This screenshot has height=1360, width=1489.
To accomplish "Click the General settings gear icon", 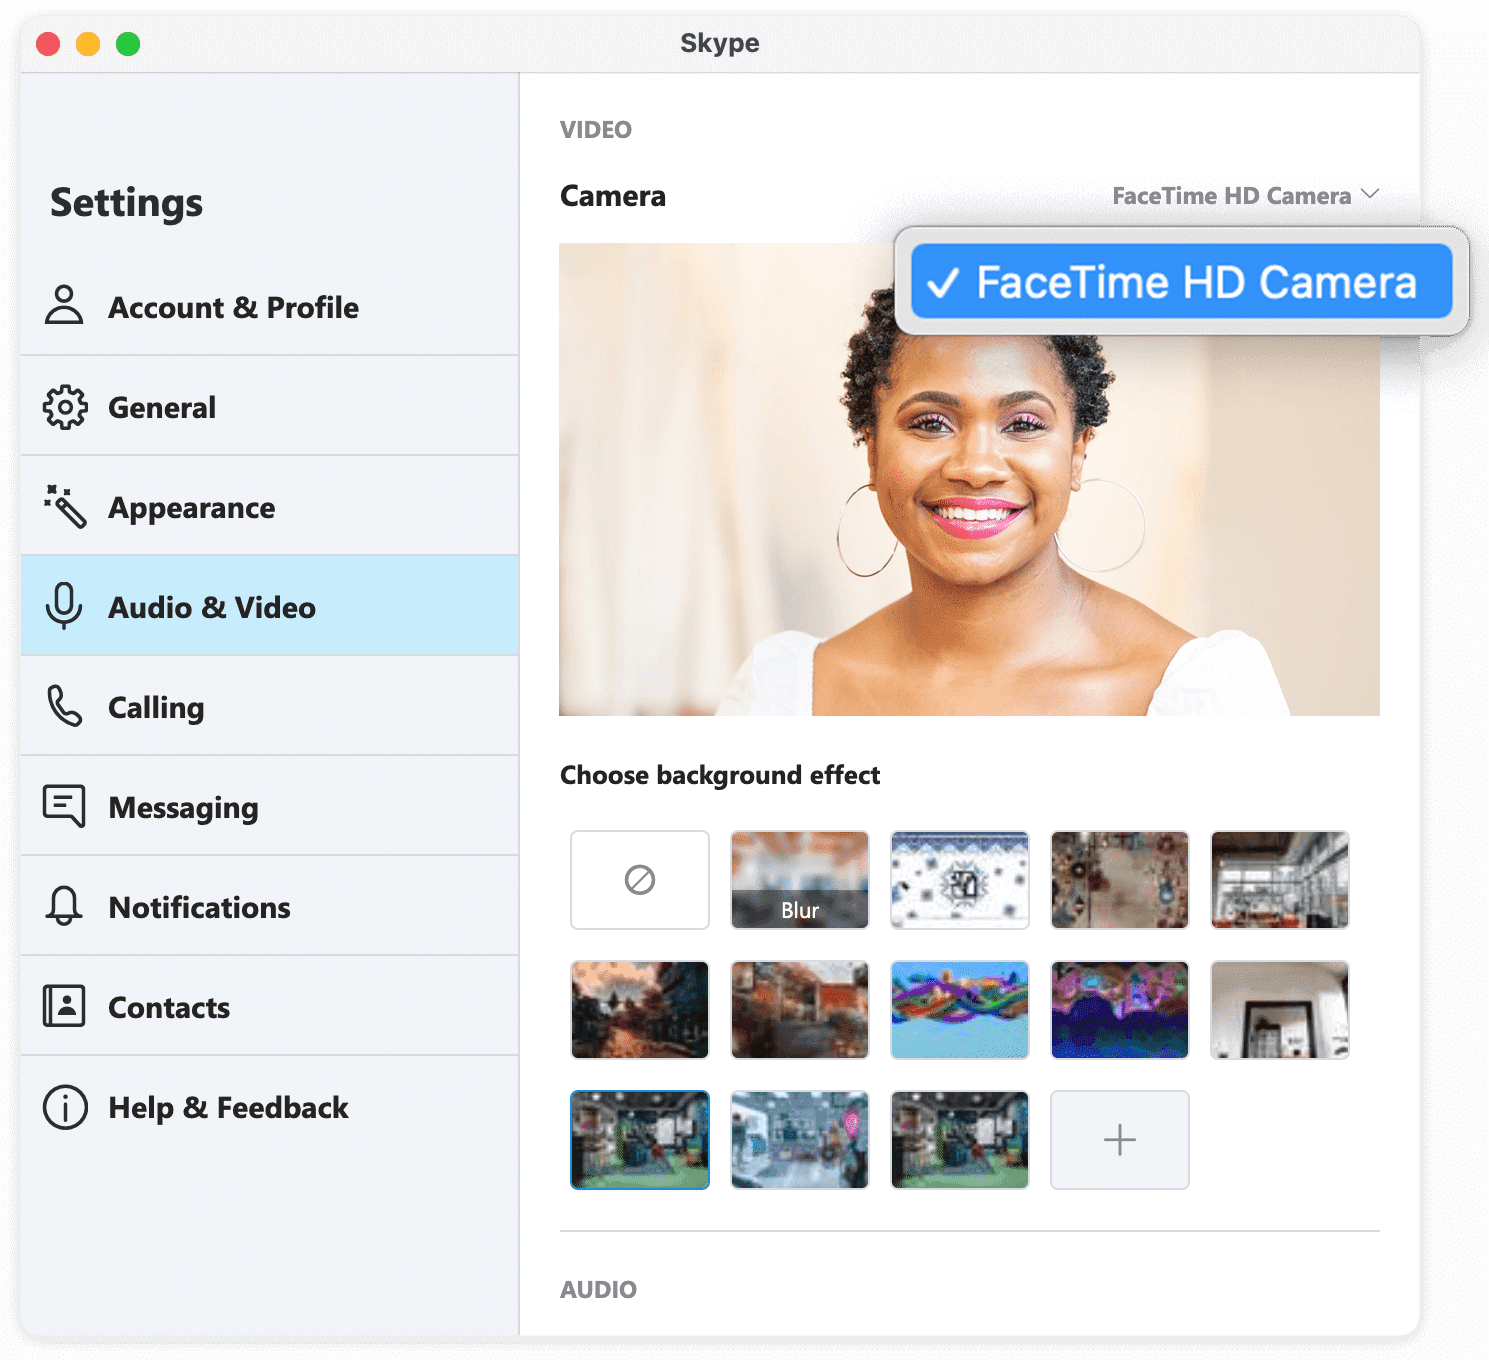I will 64,407.
